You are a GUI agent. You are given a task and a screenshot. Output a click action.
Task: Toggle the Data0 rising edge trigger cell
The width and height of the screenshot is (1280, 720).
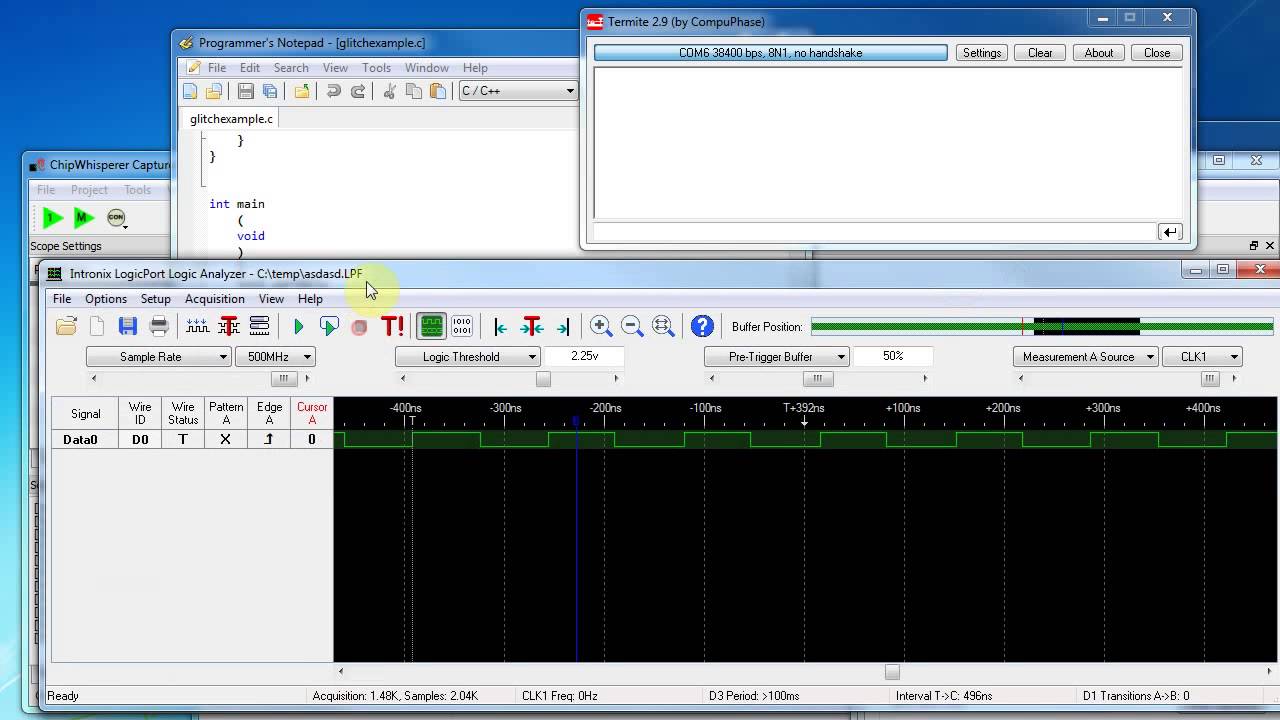coord(269,439)
